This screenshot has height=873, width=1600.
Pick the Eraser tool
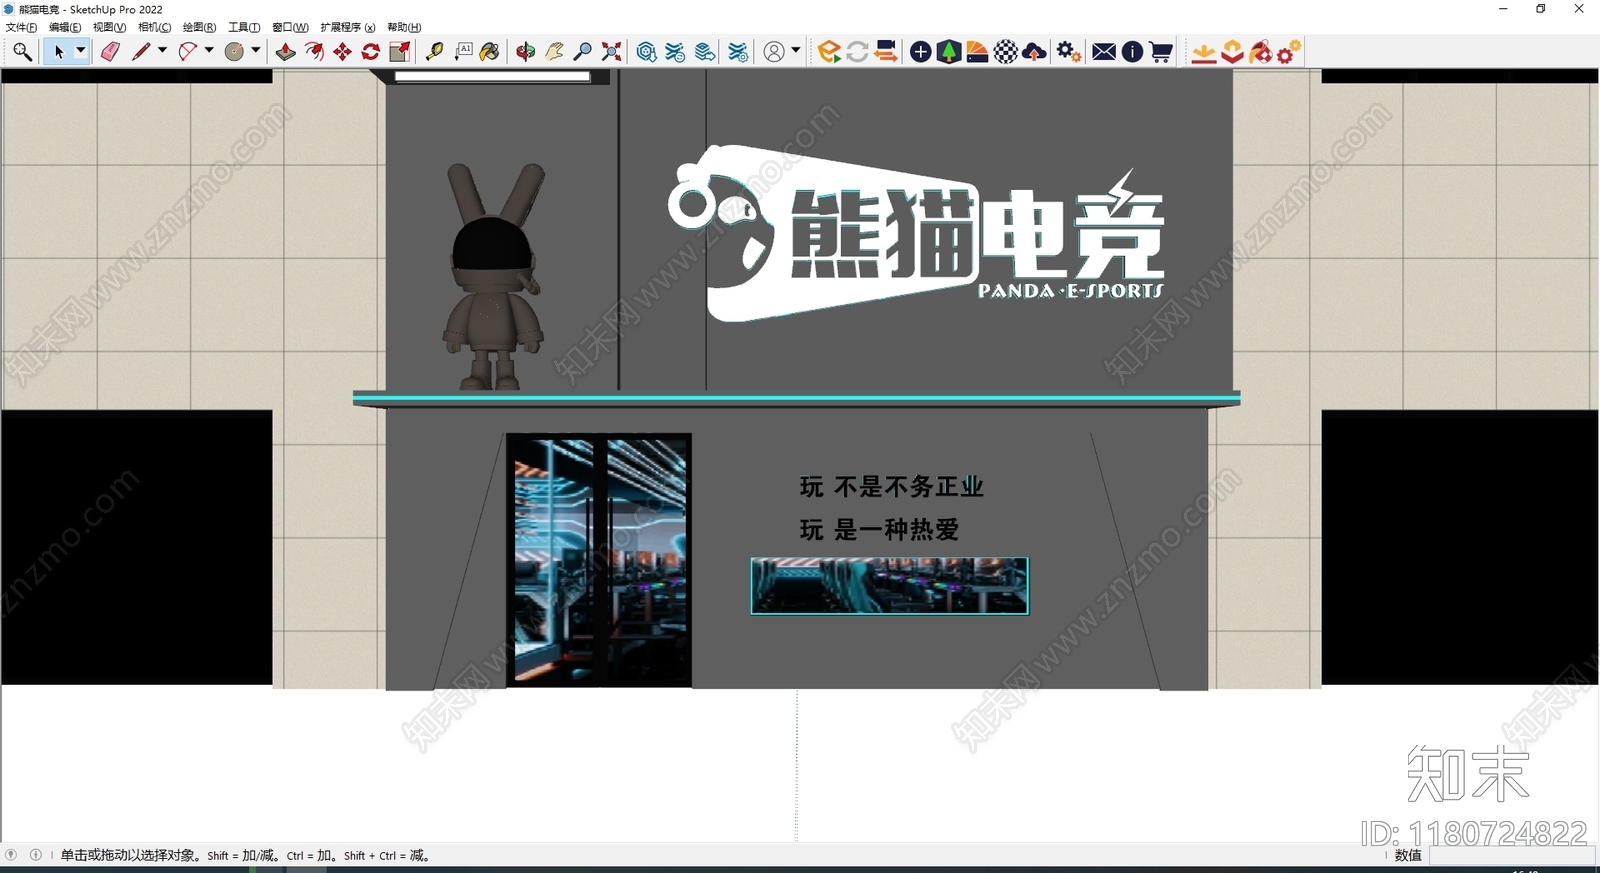click(110, 51)
